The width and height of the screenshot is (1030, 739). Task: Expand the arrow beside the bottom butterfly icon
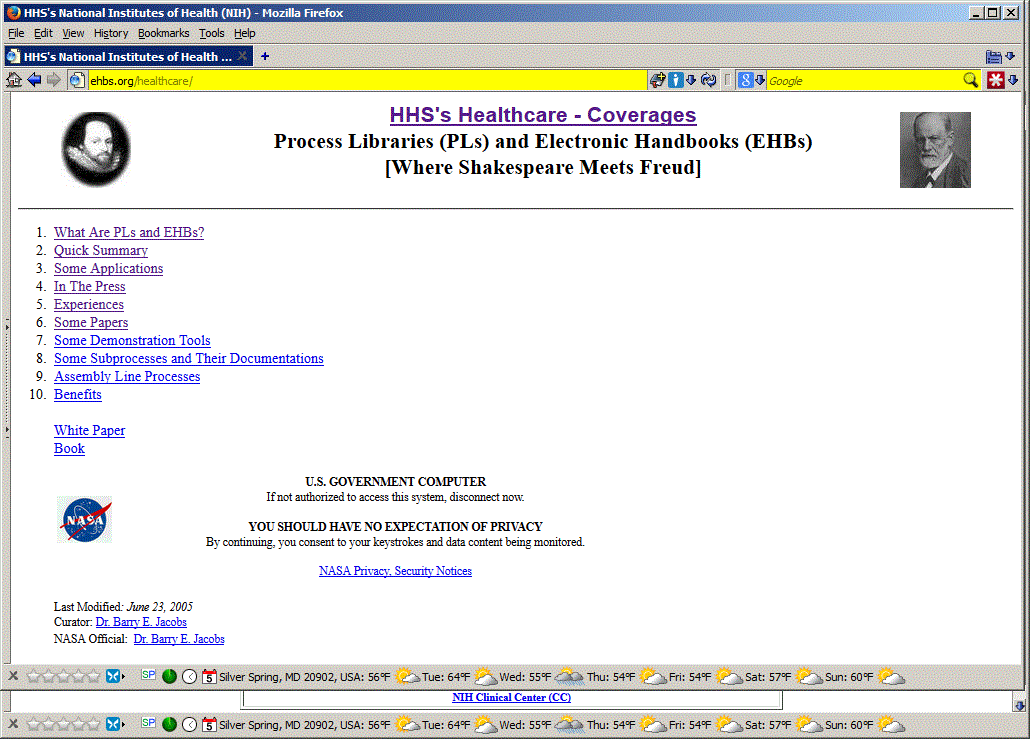coord(123,724)
